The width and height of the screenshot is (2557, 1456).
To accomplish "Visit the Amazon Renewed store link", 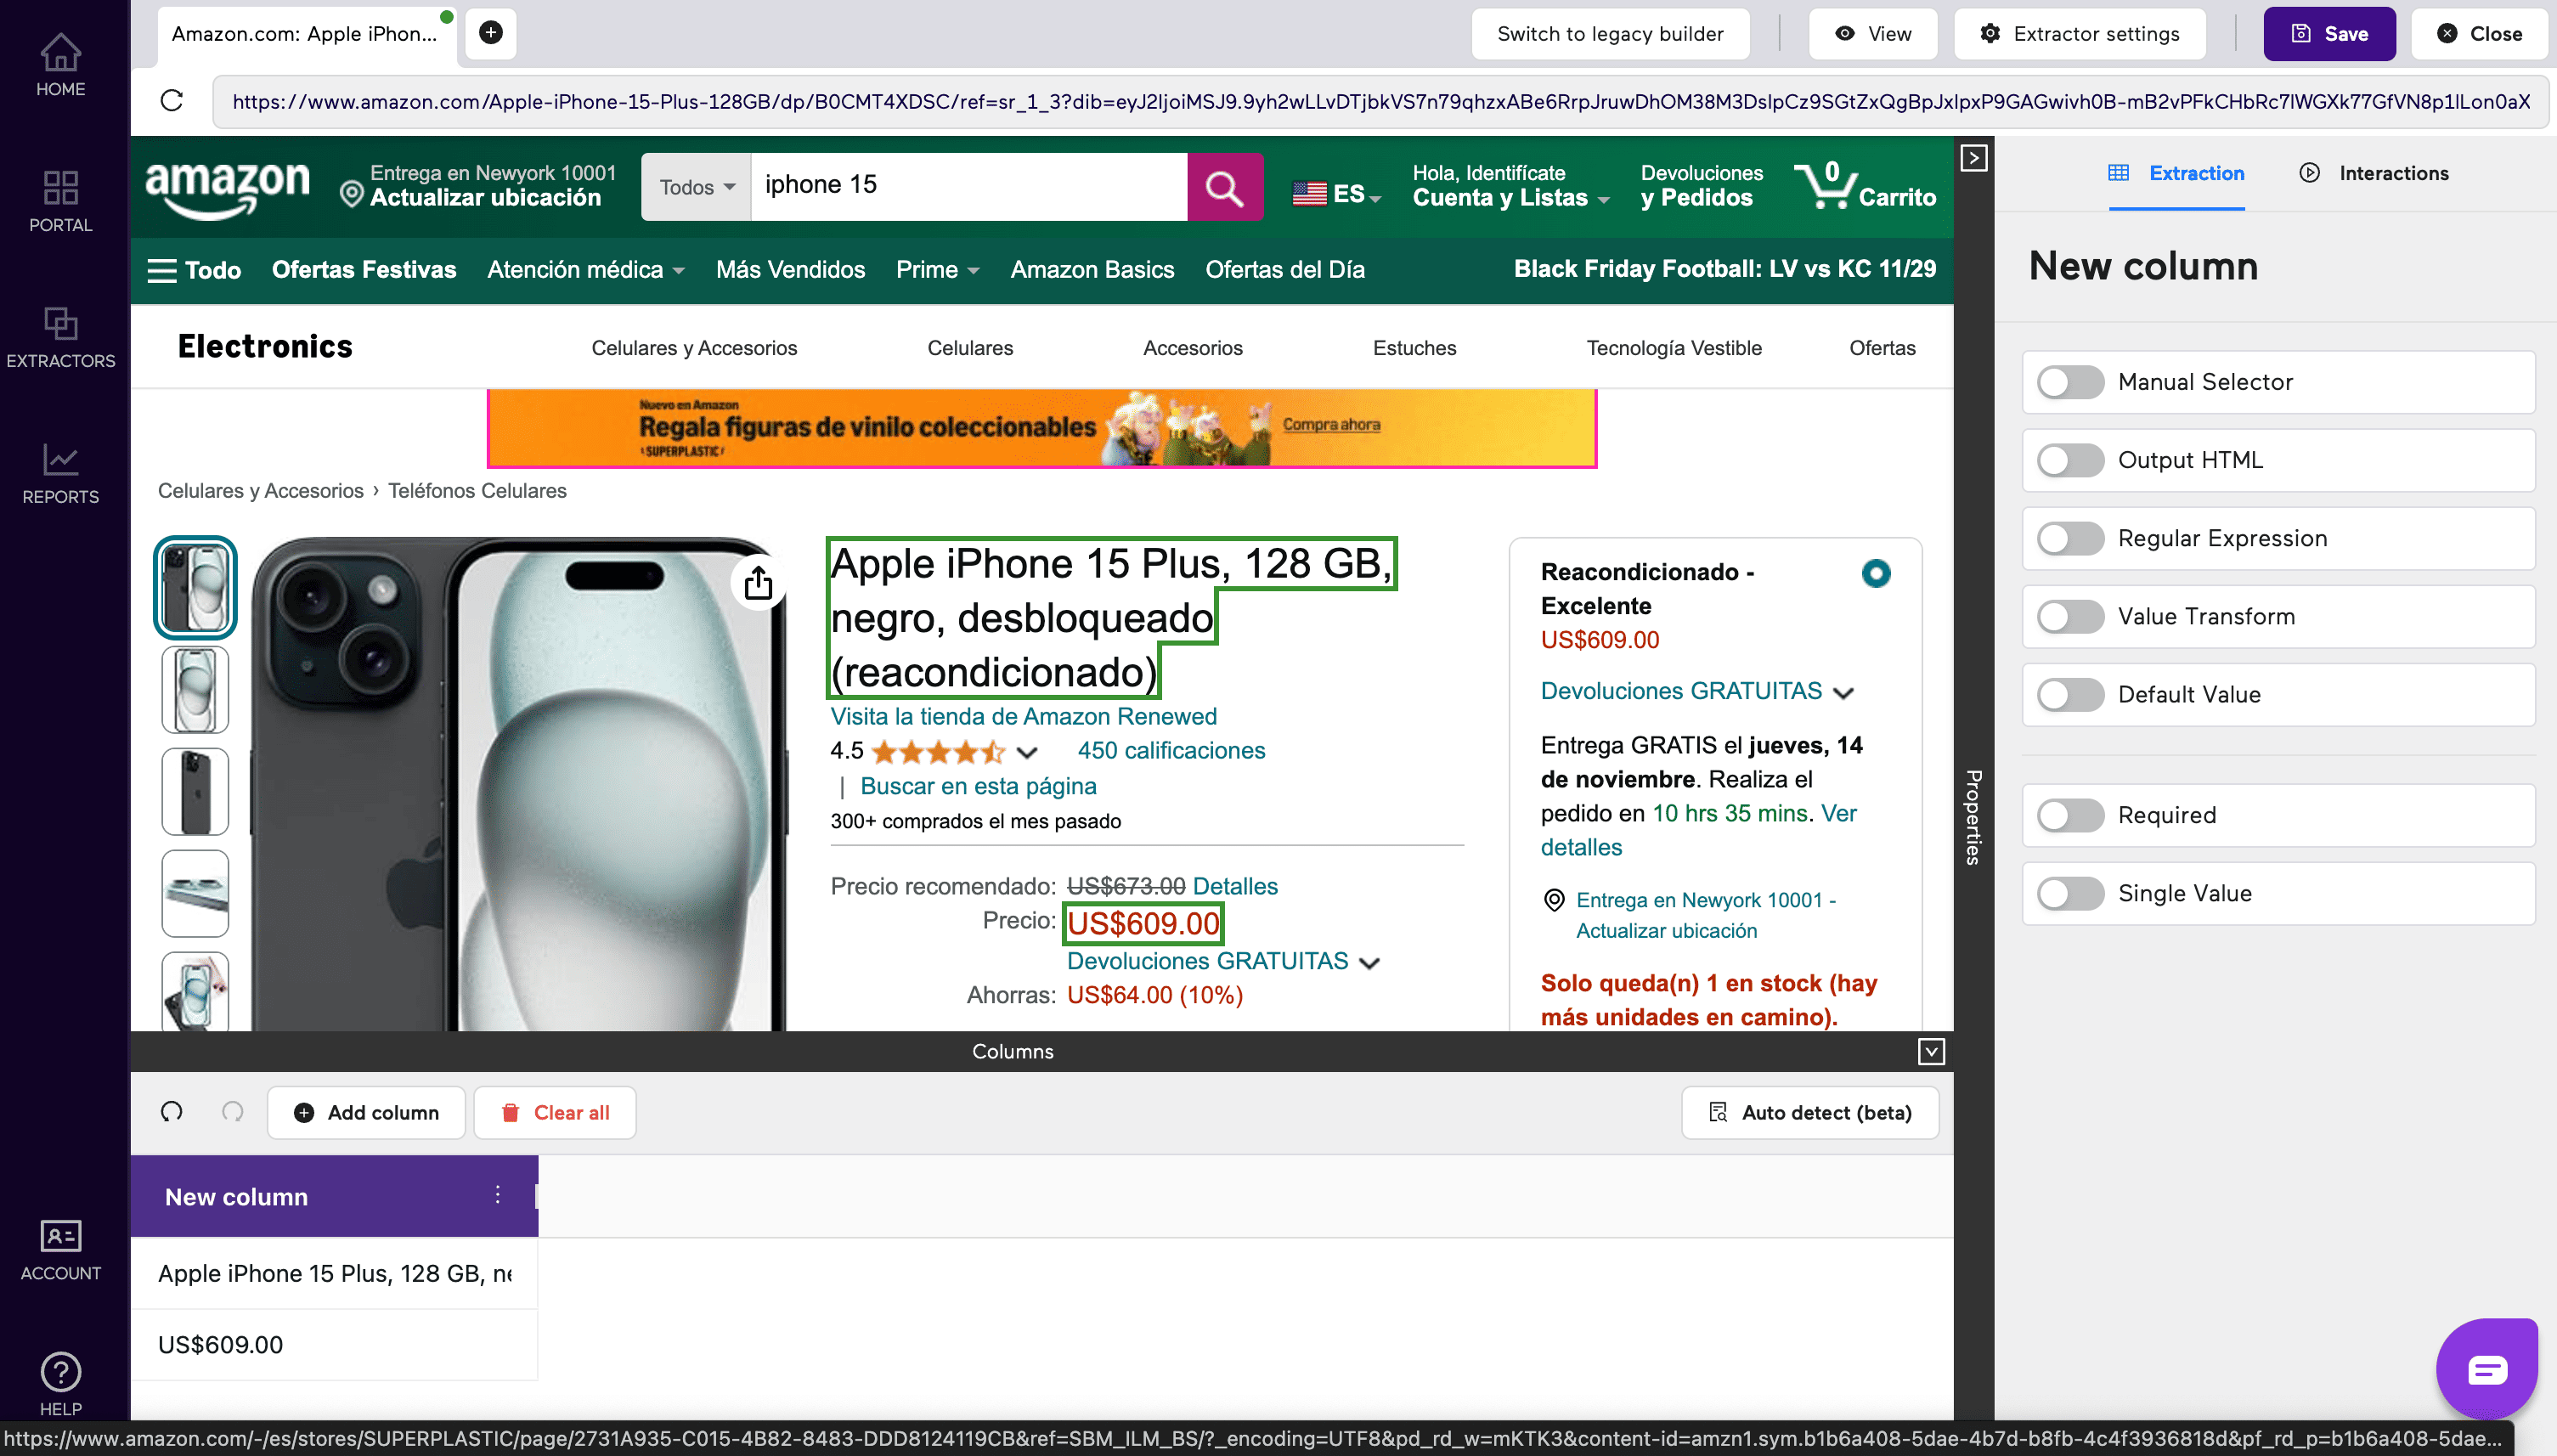I will point(1023,716).
